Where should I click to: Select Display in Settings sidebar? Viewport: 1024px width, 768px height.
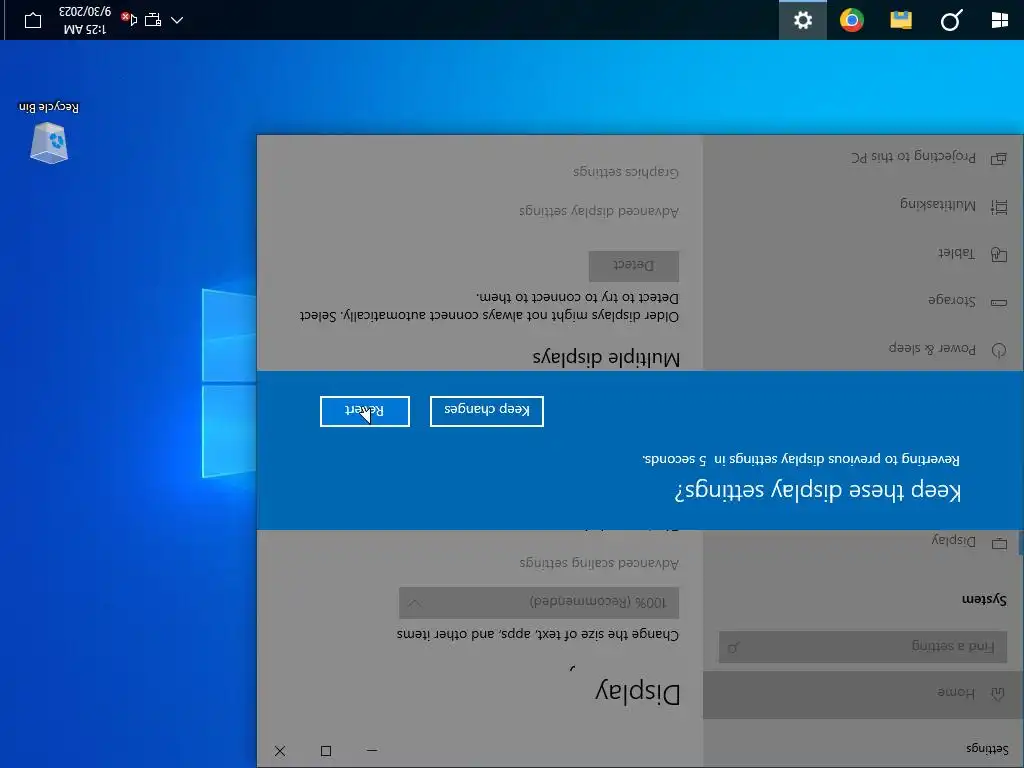pos(863,541)
